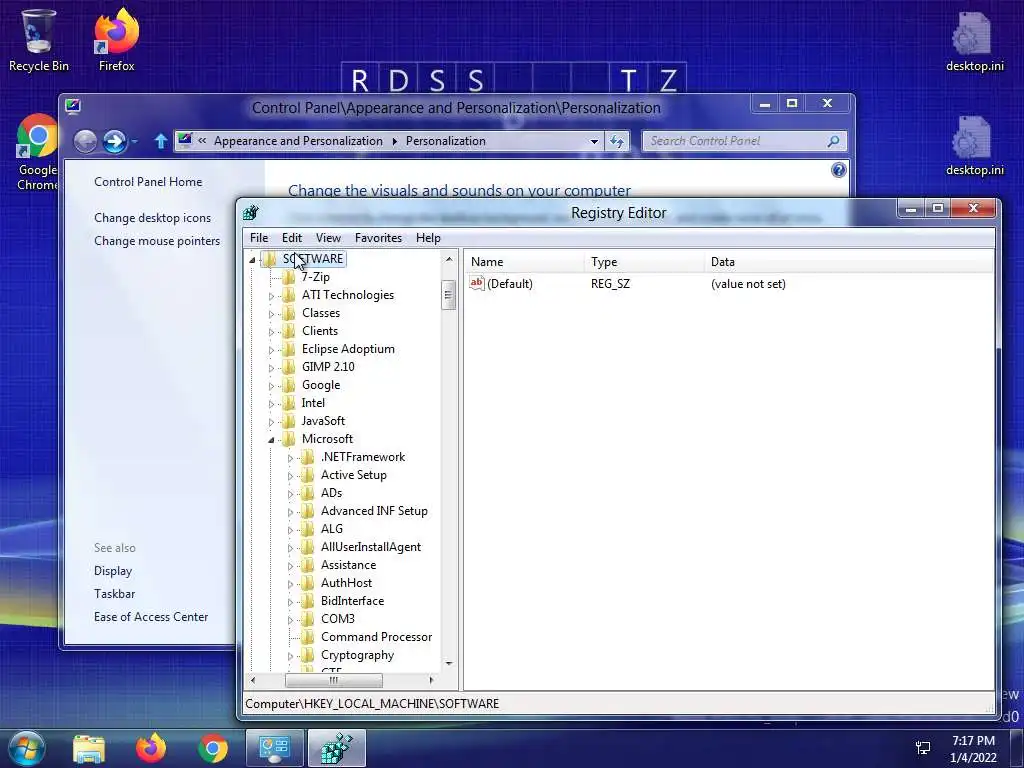Screen dimensions: 1024x768
Task: Click the 7-Zip folder icon
Action: [289, 277]
